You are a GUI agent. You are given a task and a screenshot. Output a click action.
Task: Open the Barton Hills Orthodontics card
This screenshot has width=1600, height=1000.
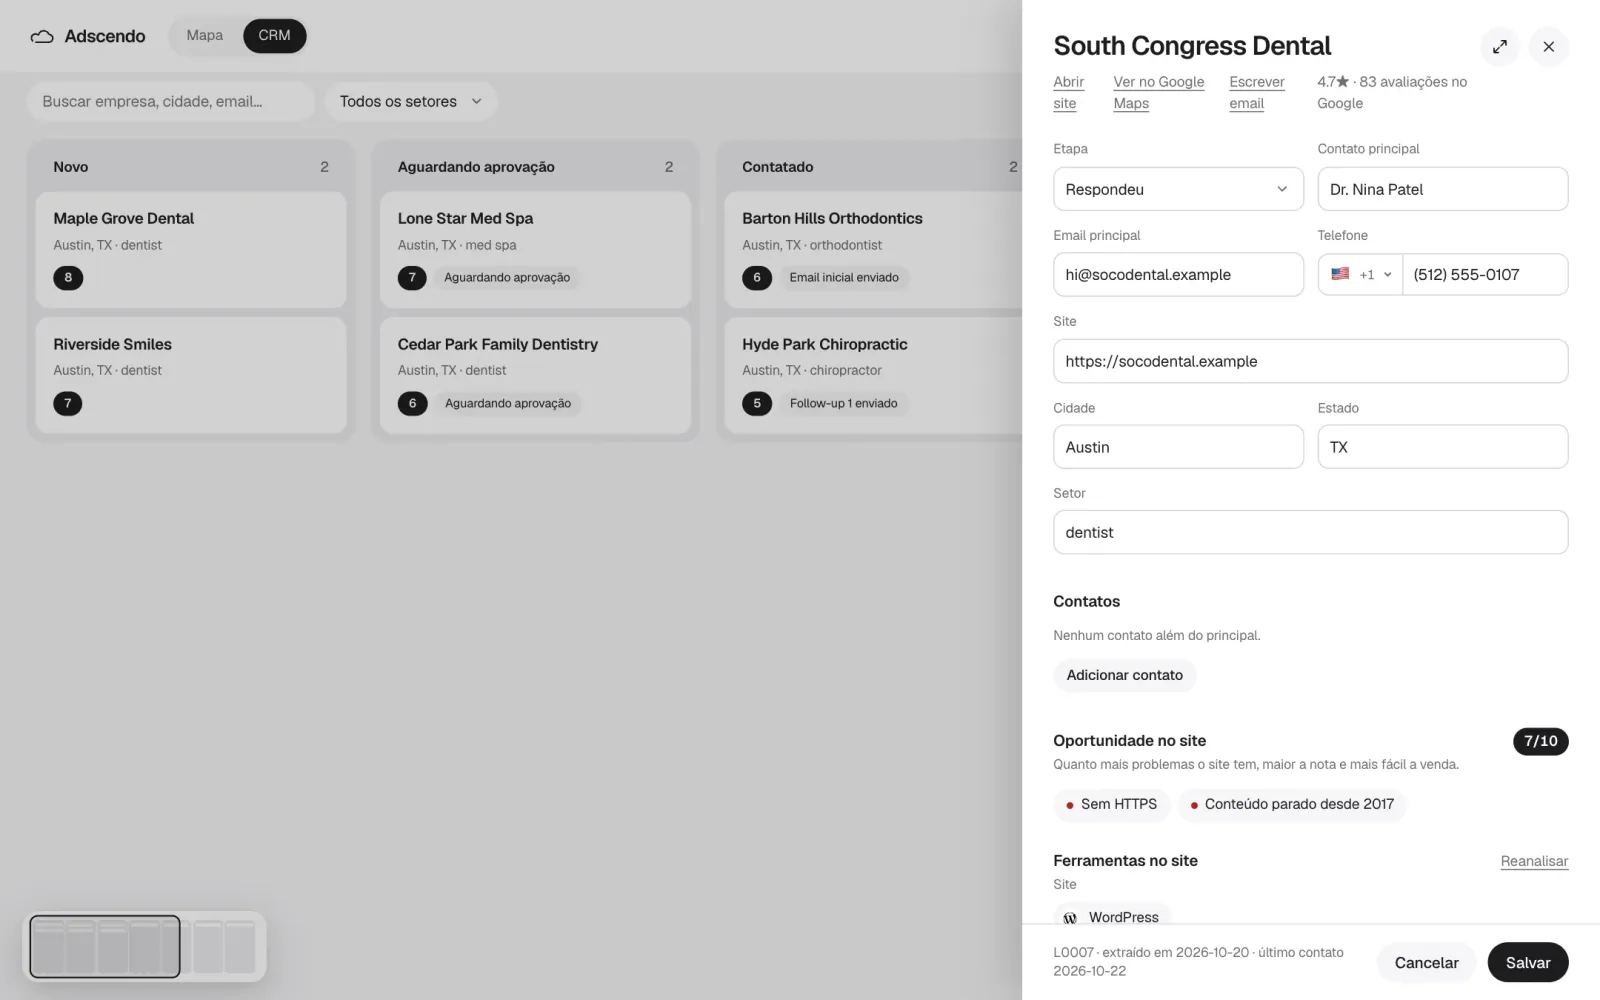coord(873,249)
